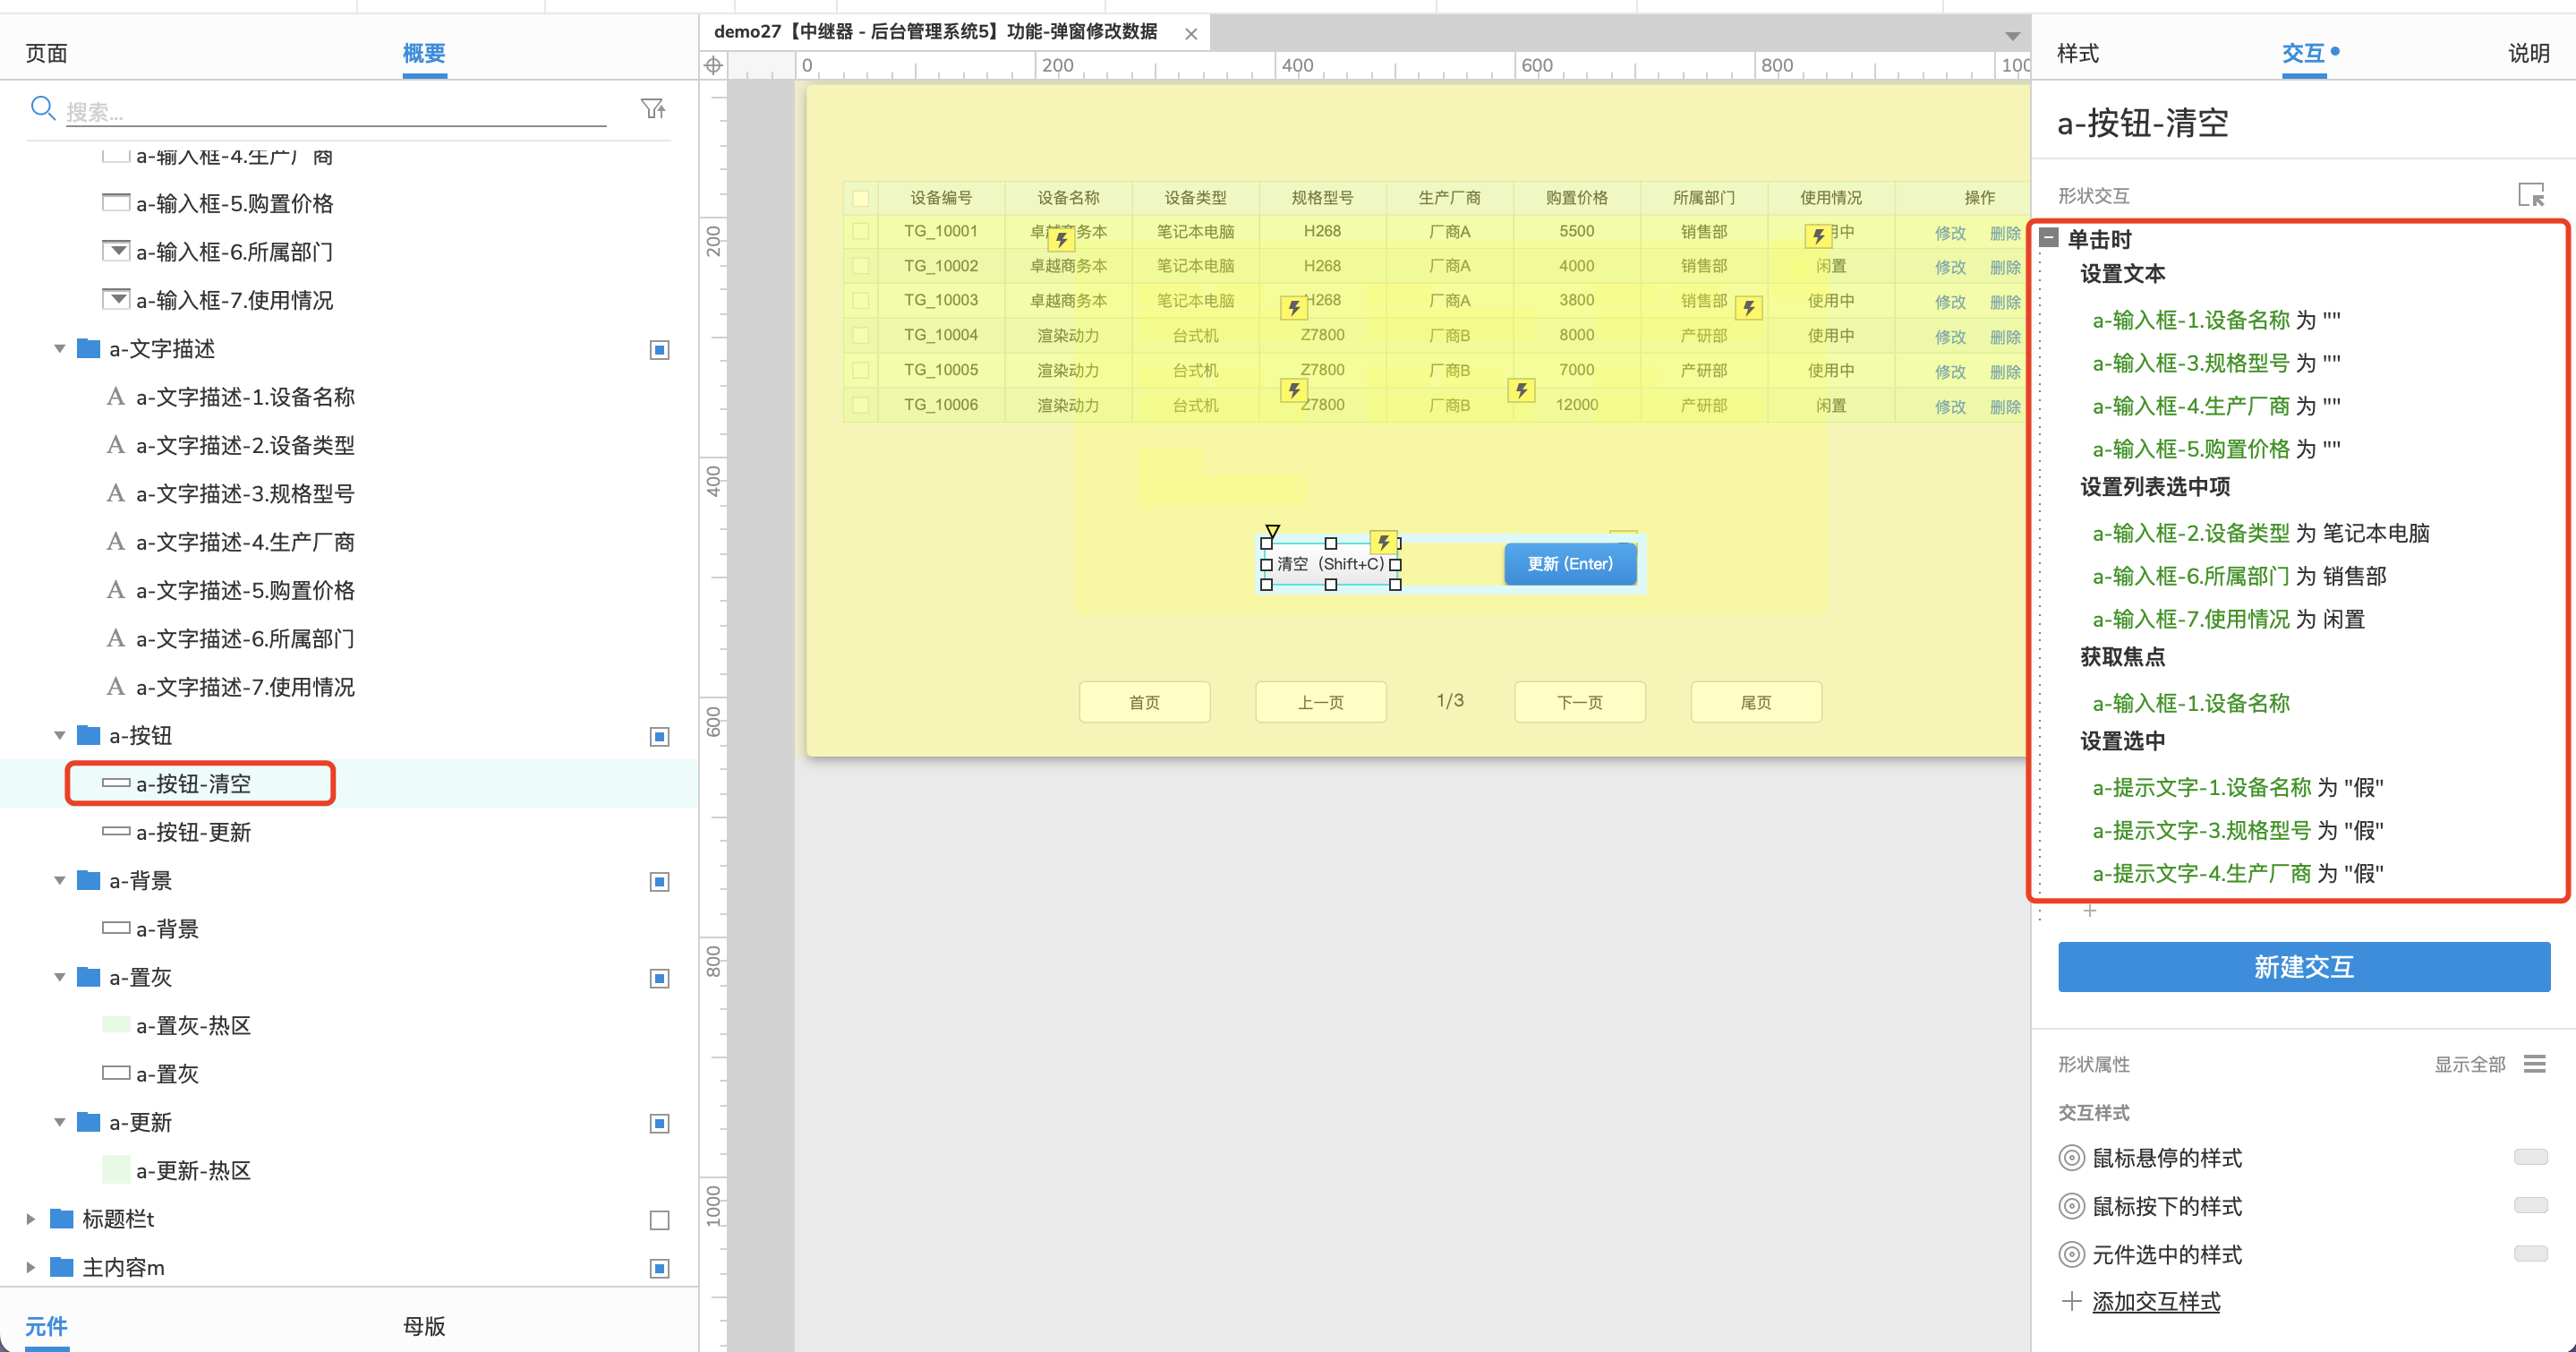Click the 鼠标悬停的样式 target icon
Viewport: 2576px width, 1352px height.
[x=2072, y=1158]
